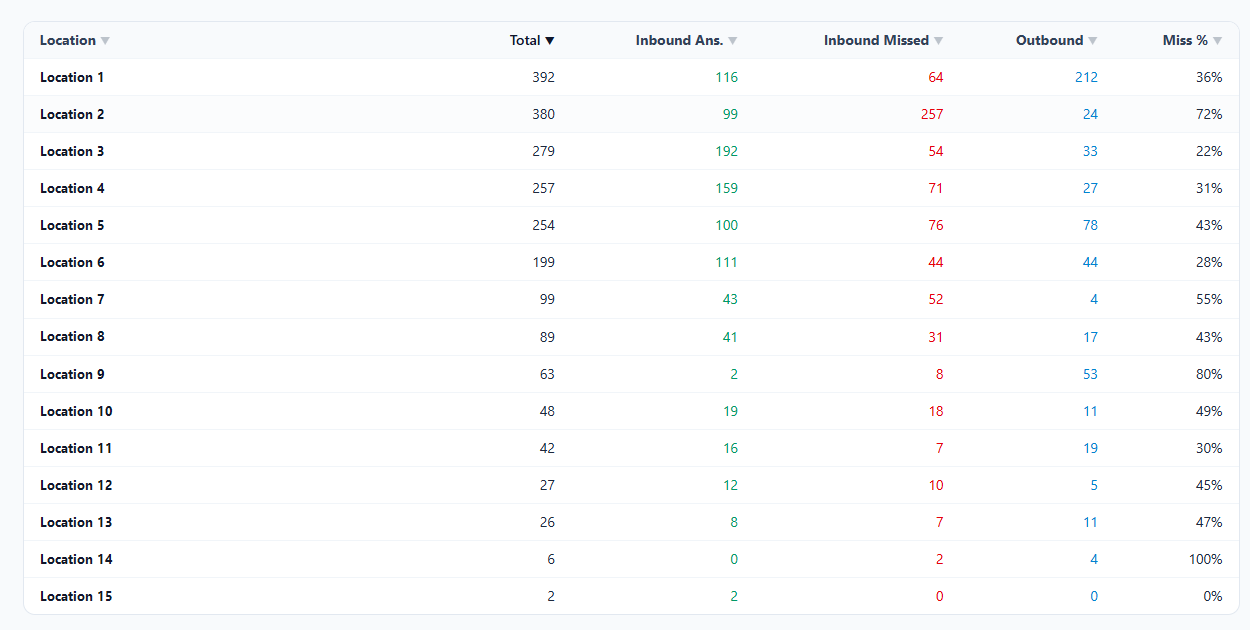Click inbound answered 192 for Location 3
Screen dimensions: 1250x630
(x=727, y=151)
